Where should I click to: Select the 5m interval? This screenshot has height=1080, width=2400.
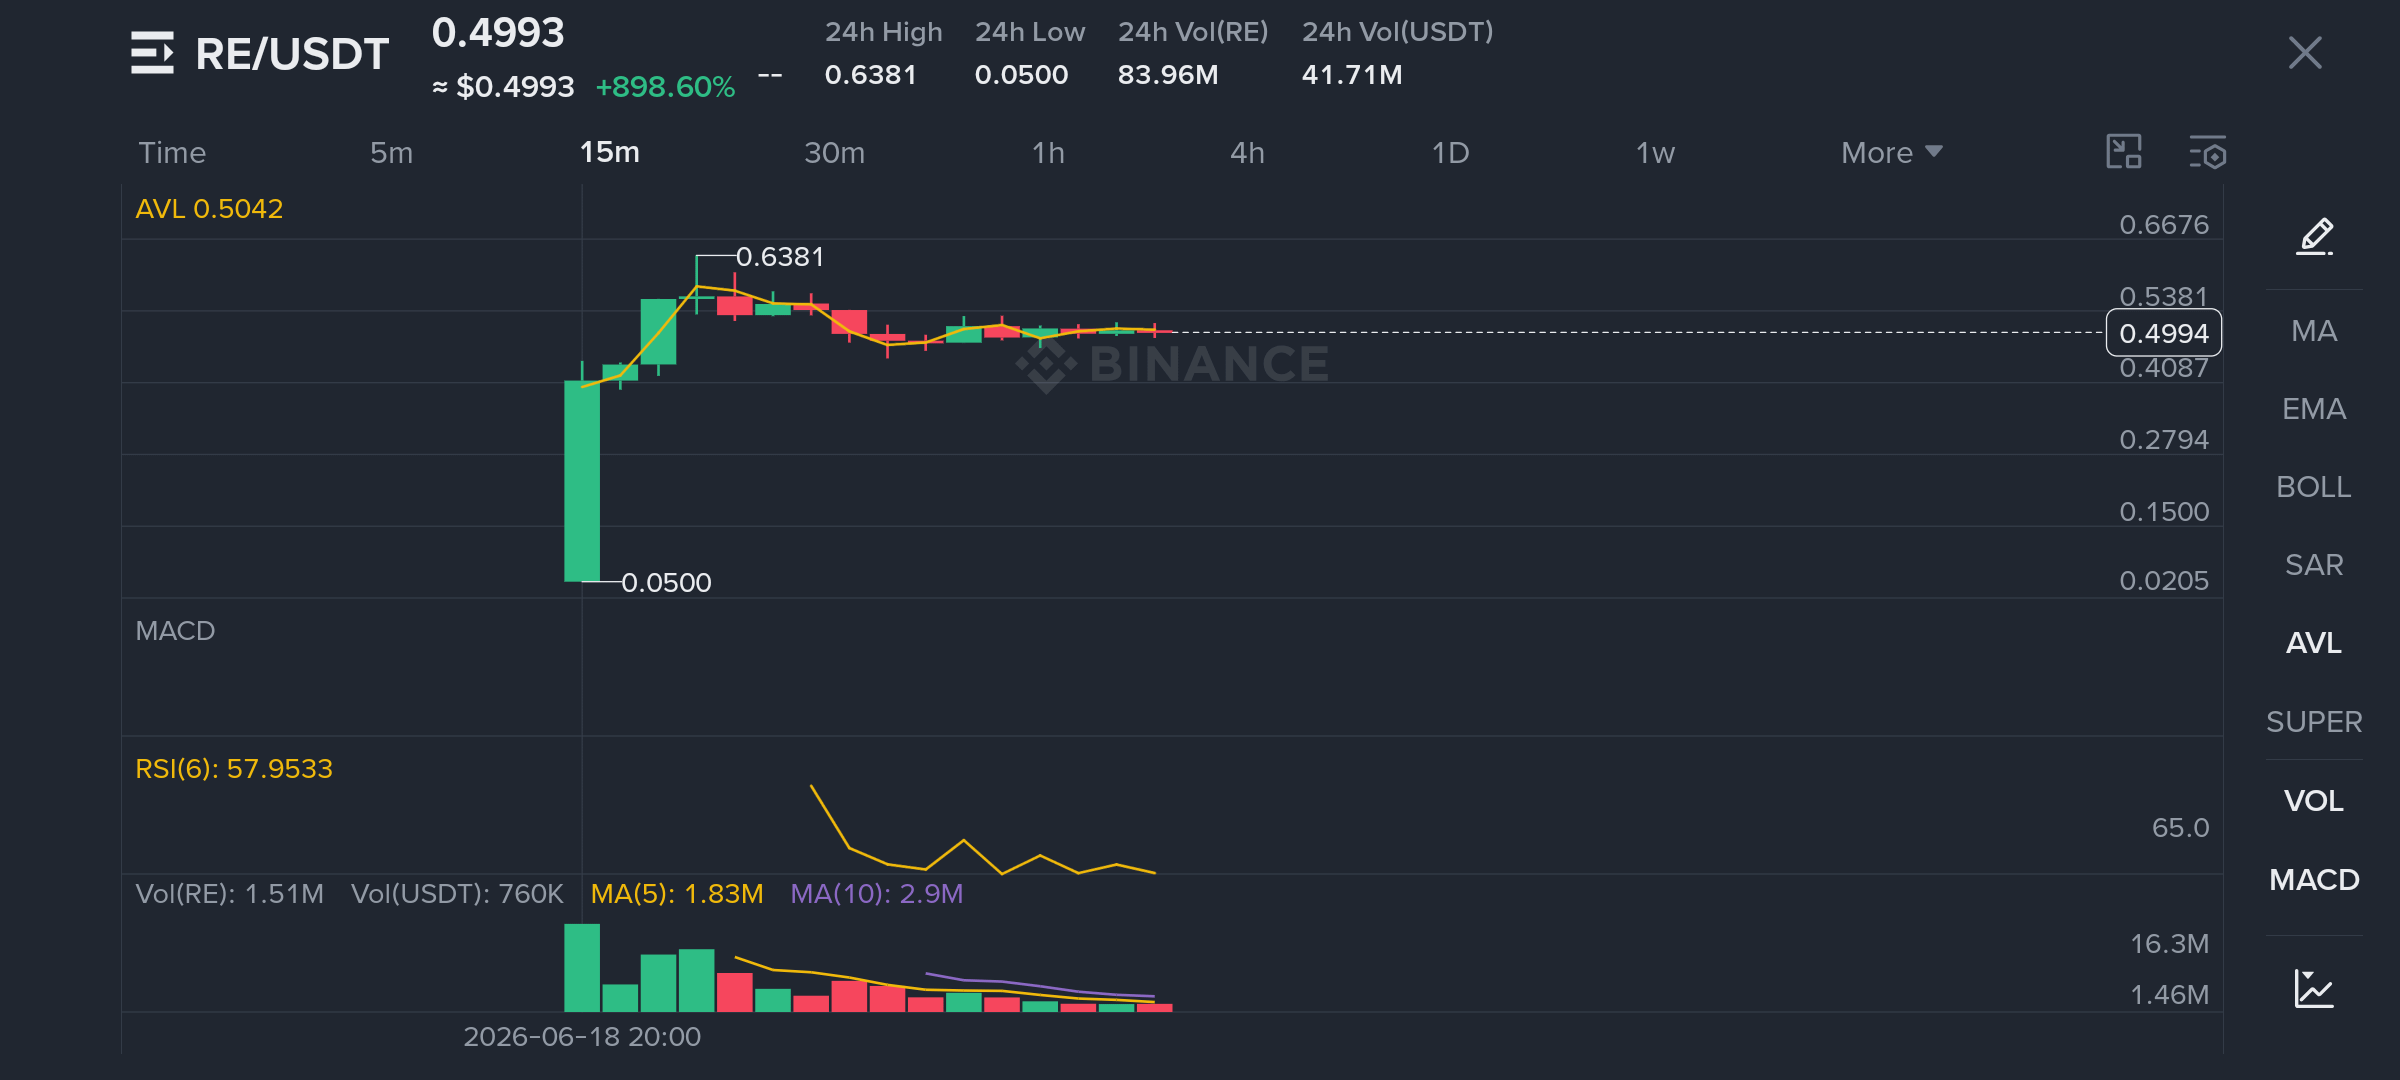pos(391,152)
